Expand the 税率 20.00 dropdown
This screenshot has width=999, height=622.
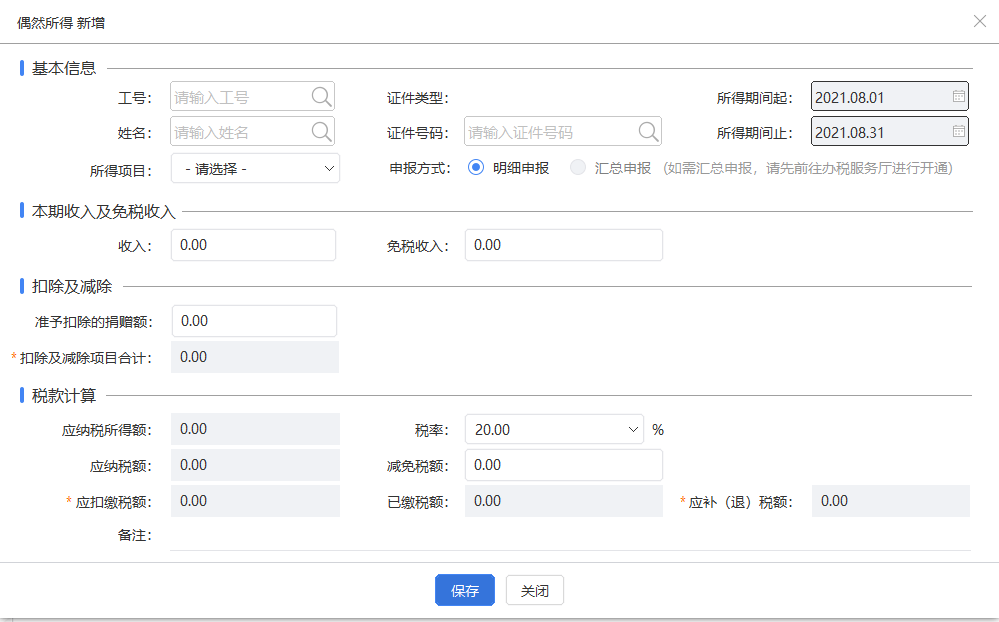pos(554,430)
